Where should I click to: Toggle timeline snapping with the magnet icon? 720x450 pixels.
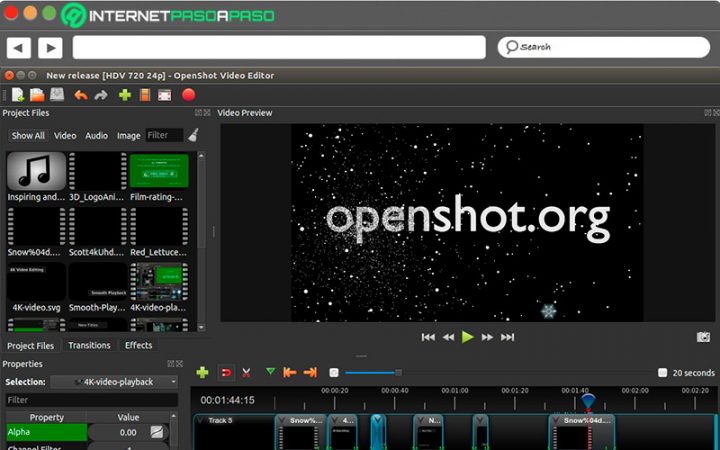(x=226, y=372)
